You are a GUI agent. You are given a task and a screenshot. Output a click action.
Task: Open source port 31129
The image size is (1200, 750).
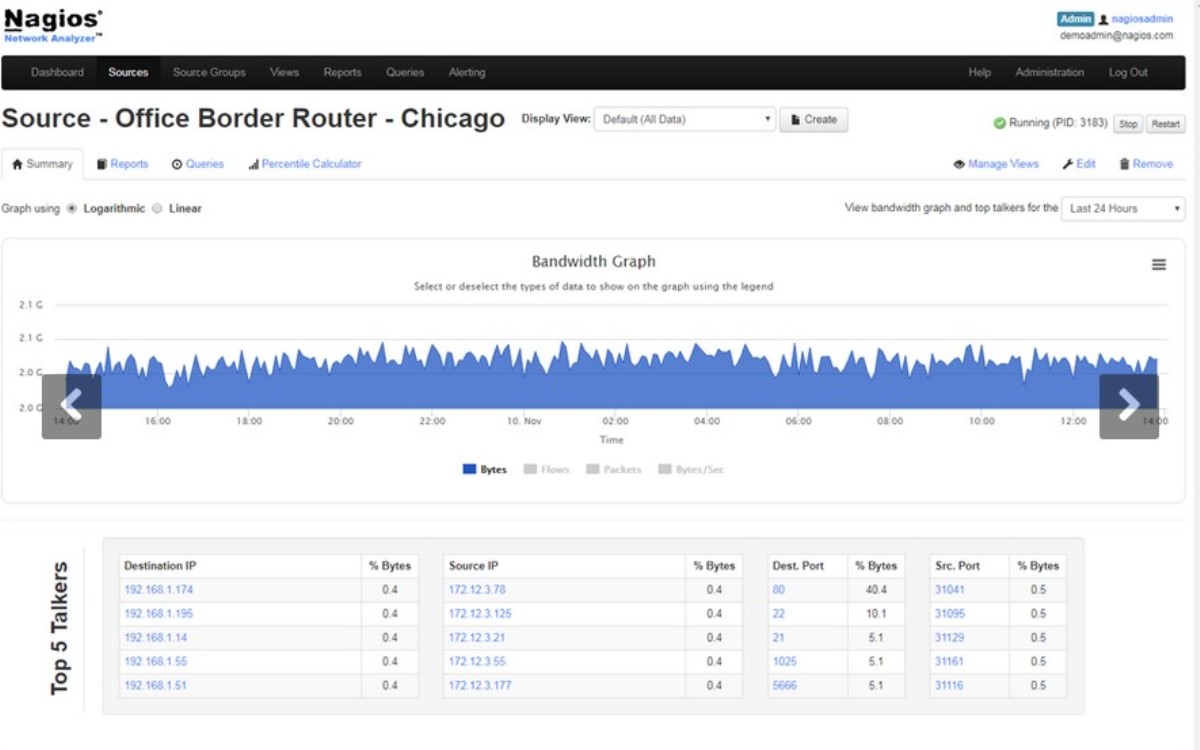949,638
